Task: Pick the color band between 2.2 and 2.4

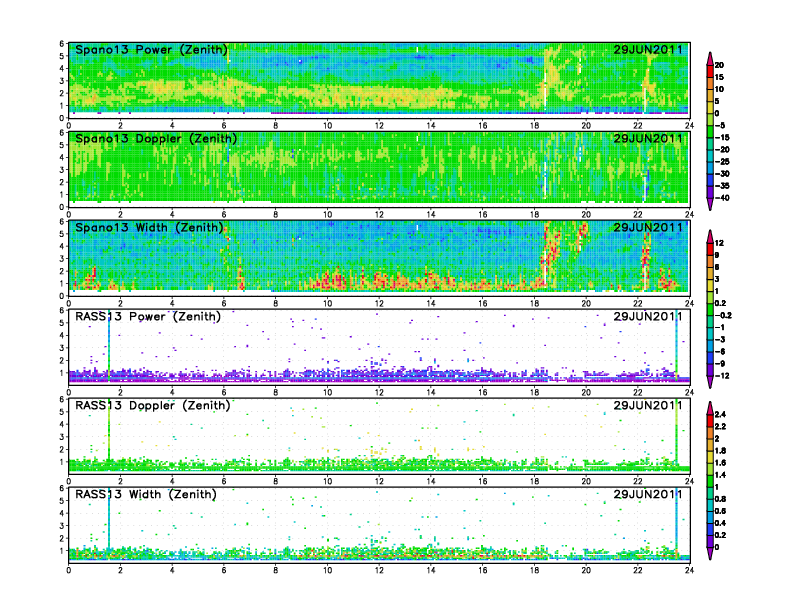Action: [710, 420]
